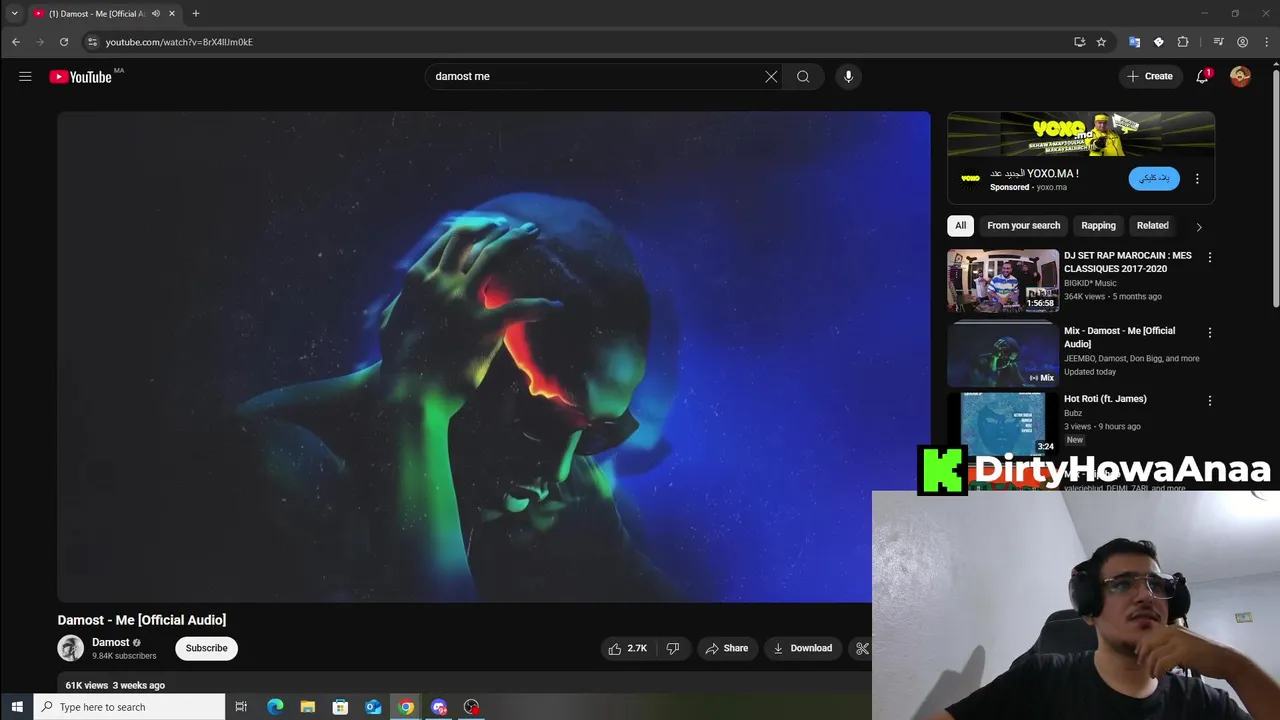Screen dimensions: 1280x720
Task: Open DJ SET RAP MAROCAIN video thumbnail
Action: 1003,280
